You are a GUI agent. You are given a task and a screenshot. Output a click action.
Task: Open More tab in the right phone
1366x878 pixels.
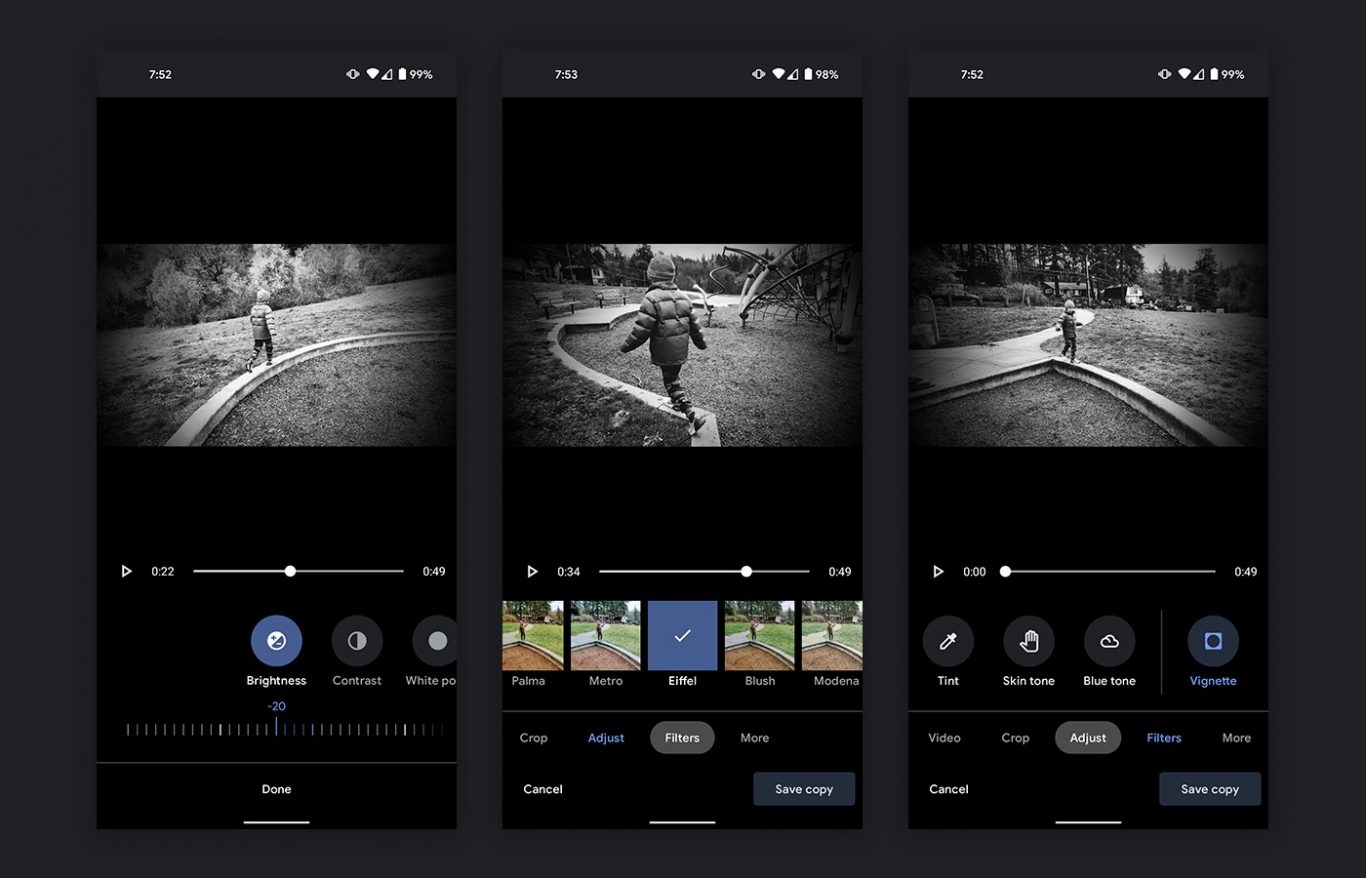(x=1237, y=738)
